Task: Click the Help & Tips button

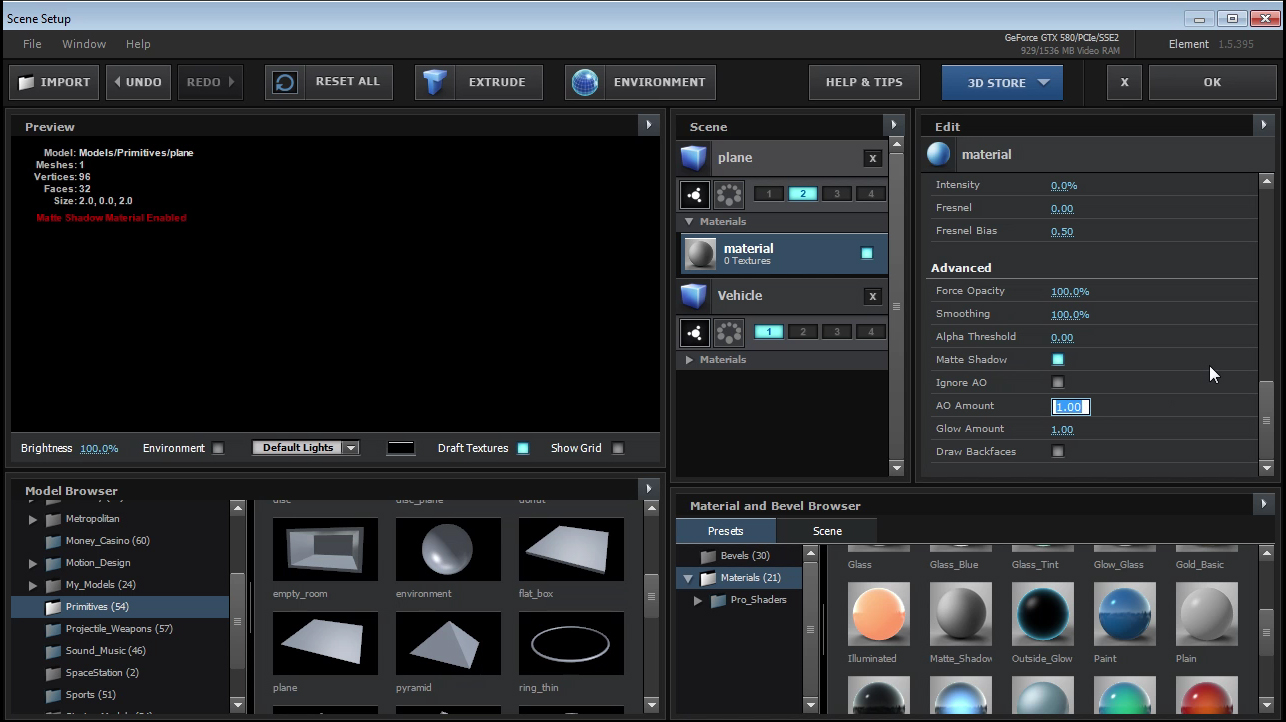Action: click(x=864, y=82)
